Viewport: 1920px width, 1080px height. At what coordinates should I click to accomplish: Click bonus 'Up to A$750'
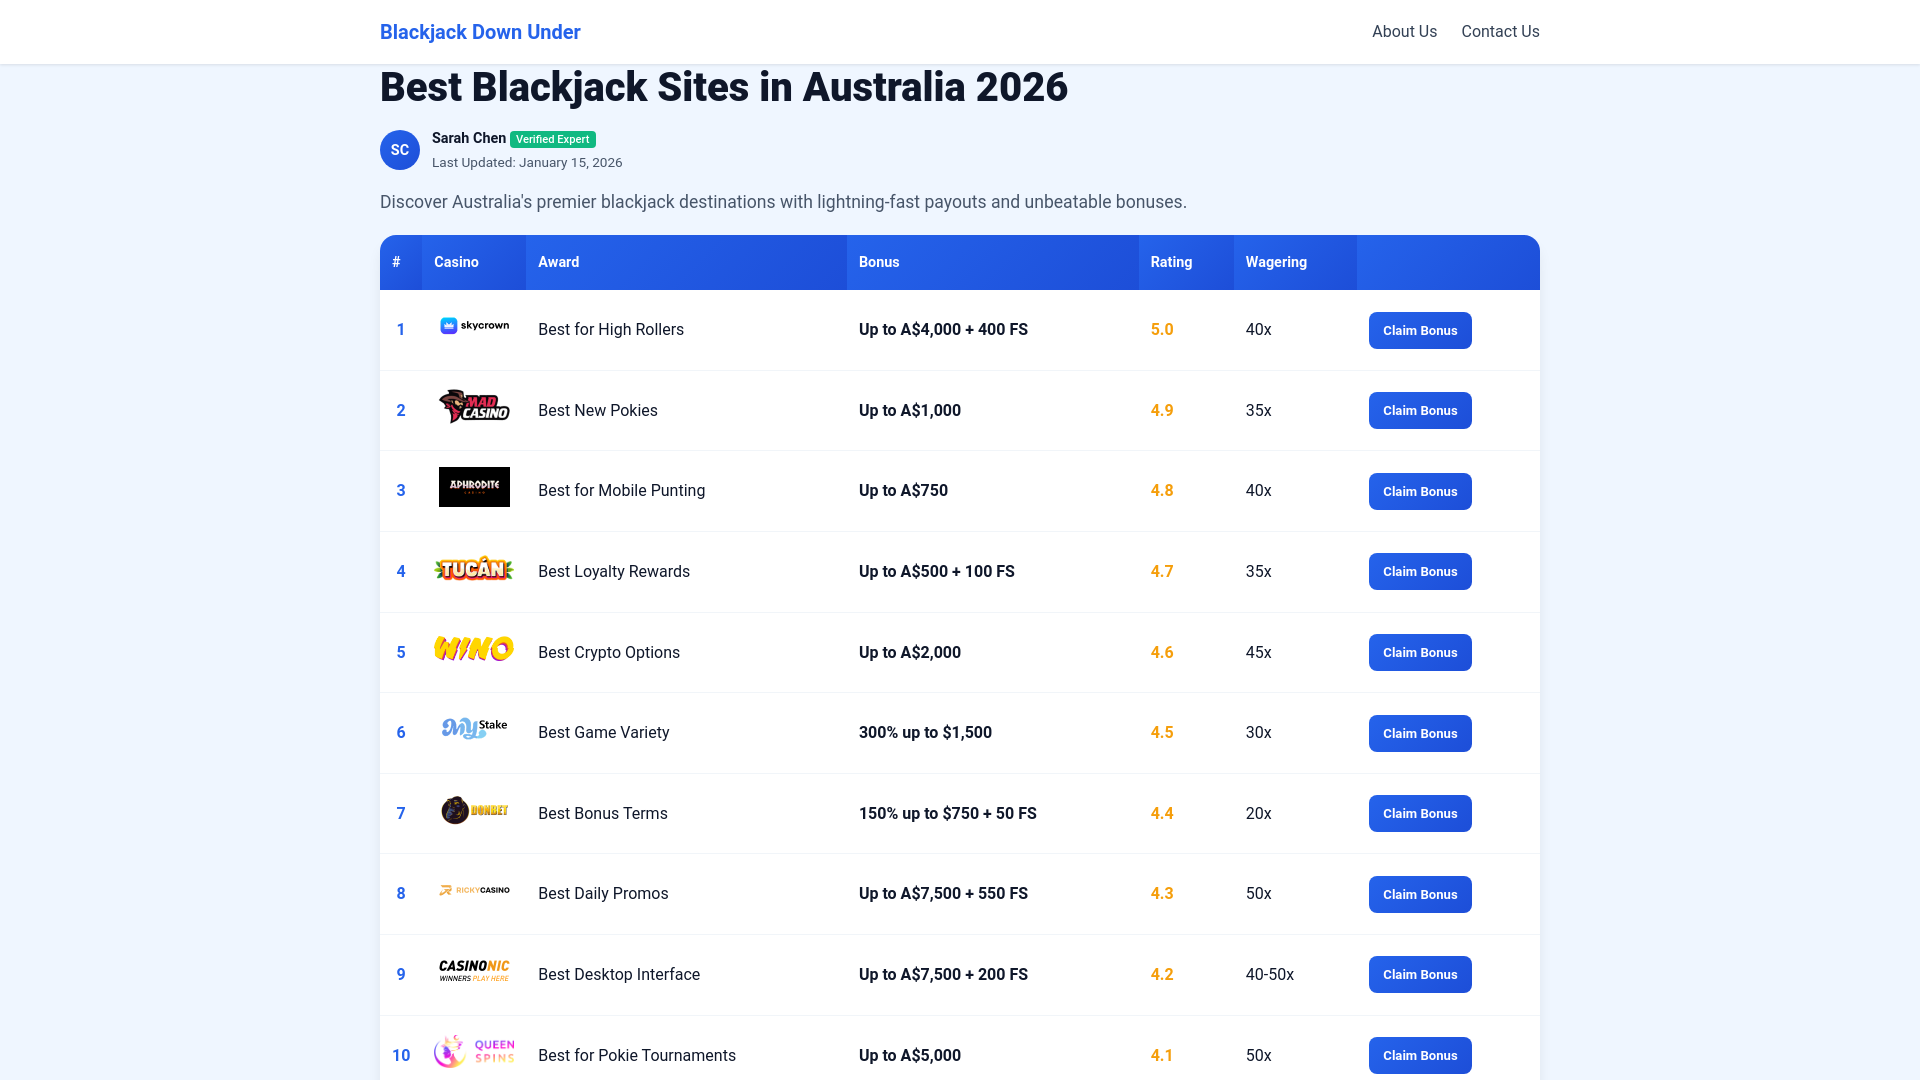click(x=903, y=491)
